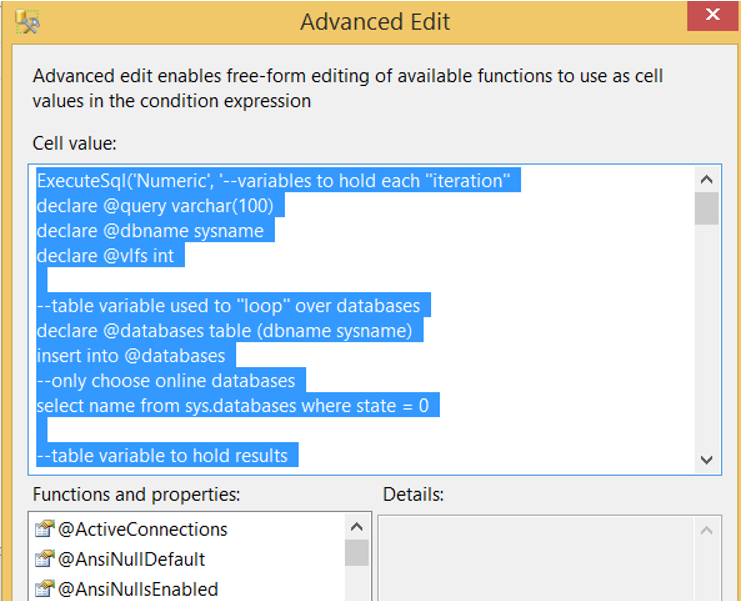The width and height of the screenshot is (741, 601).
Task: Click the 'select name from sys.databases' line
Action: [233, 406]
